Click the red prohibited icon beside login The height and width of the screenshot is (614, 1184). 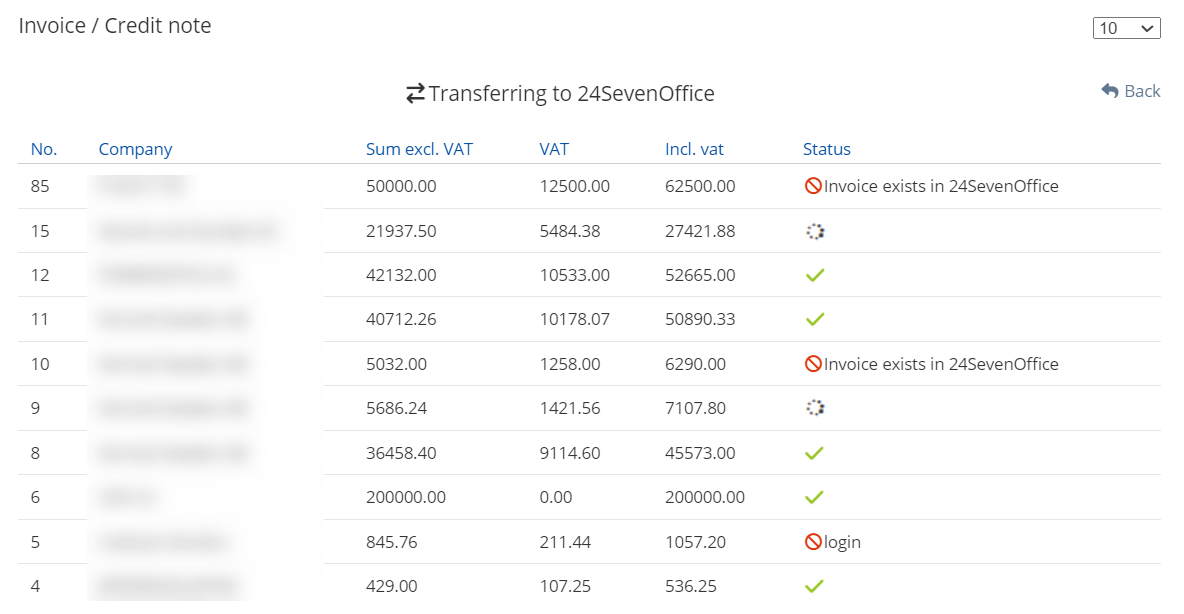coord(813,542)
